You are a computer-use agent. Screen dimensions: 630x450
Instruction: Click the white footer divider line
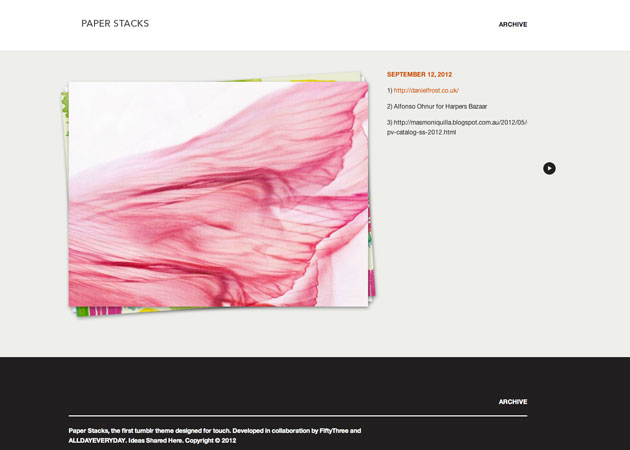297,415
